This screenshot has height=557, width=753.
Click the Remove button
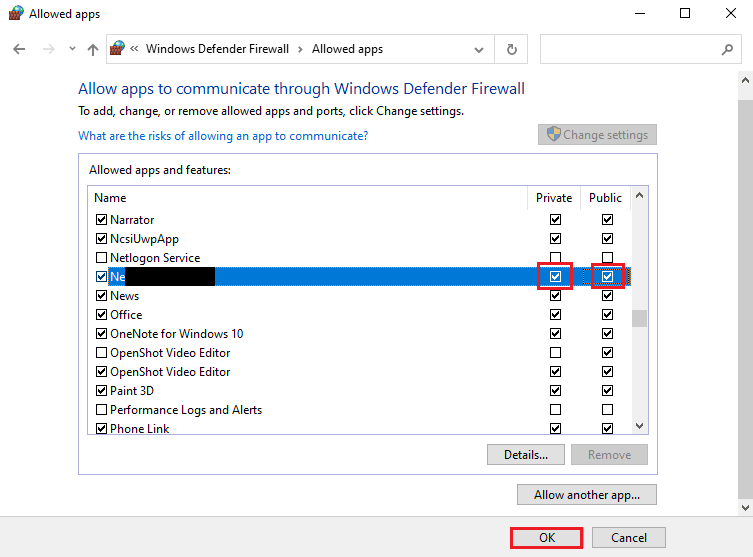point(609,455)
